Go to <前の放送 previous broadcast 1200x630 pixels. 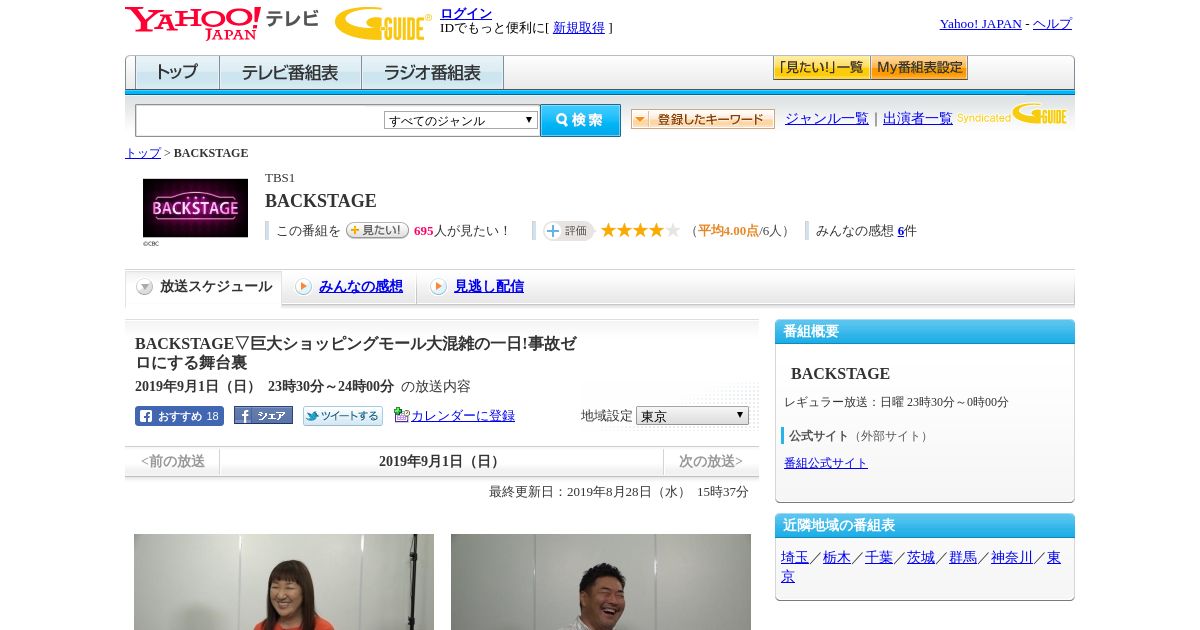173,462
